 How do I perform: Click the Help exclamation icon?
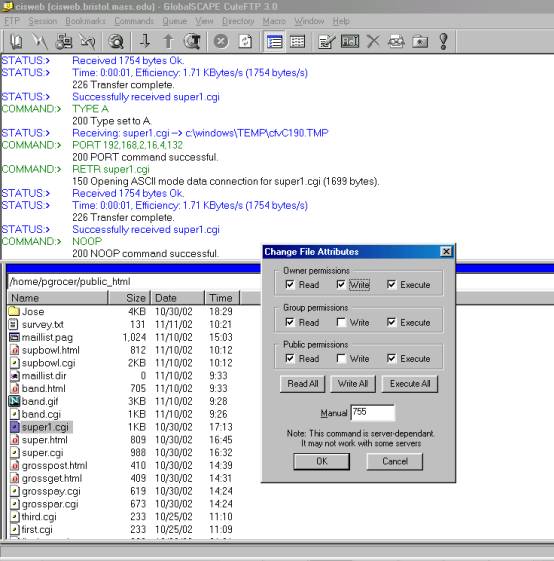tap(443, 42)
